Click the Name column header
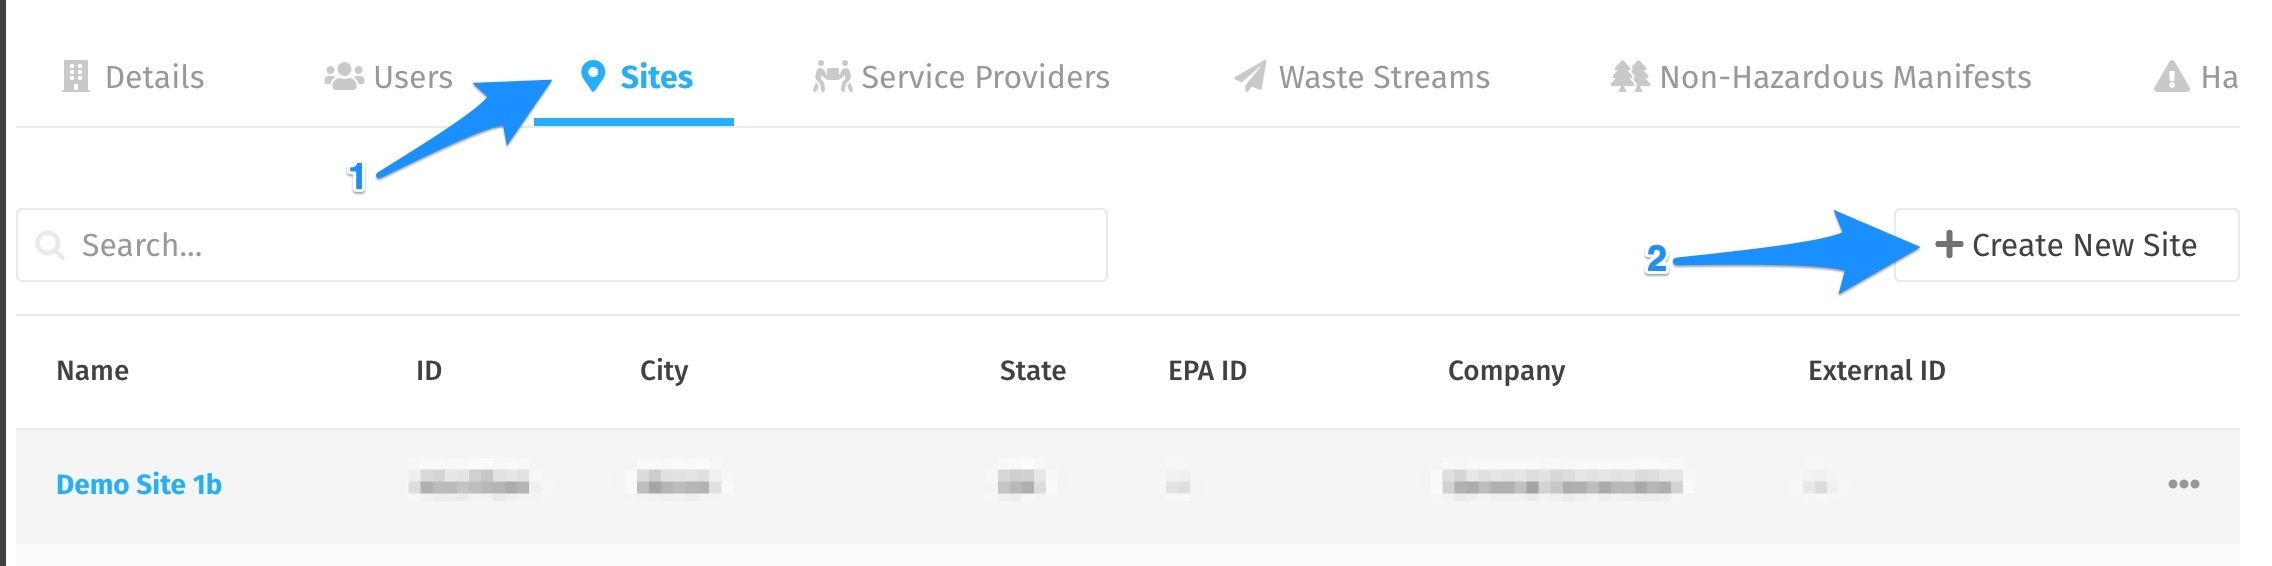 point(93,371)
